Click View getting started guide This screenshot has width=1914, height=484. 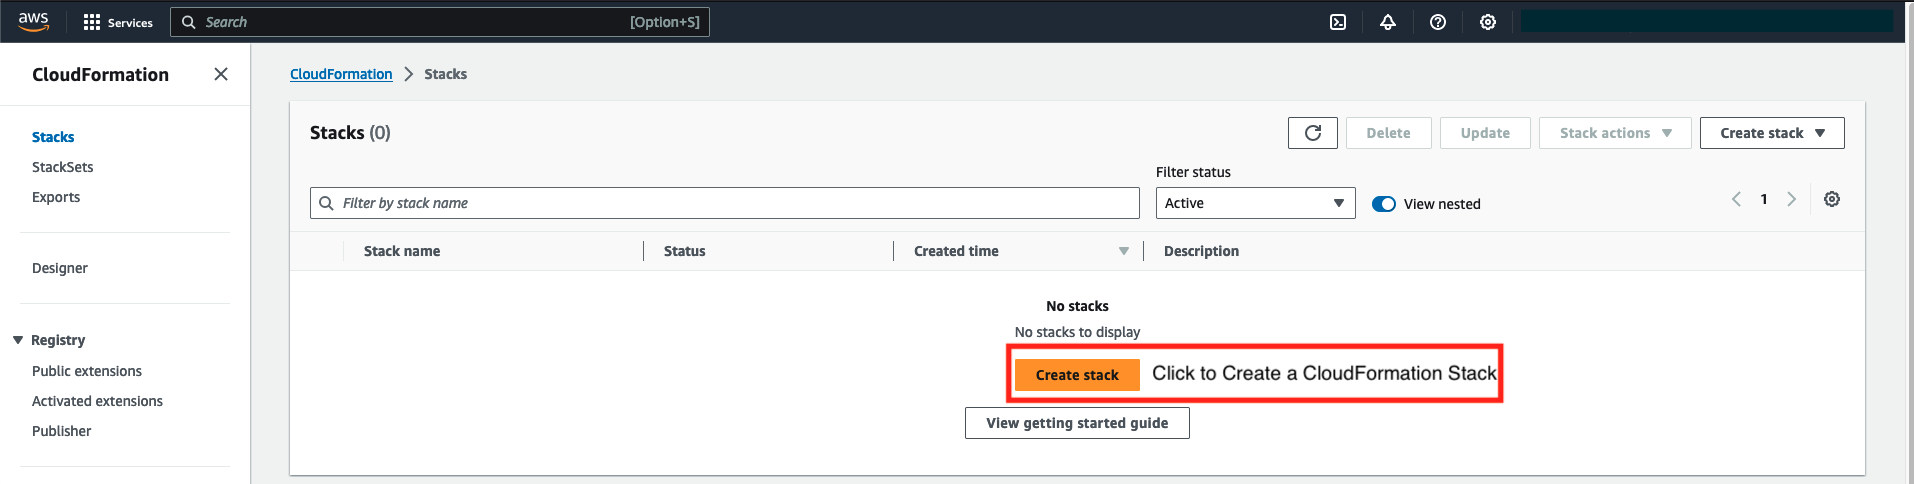tap(1077, 423)
